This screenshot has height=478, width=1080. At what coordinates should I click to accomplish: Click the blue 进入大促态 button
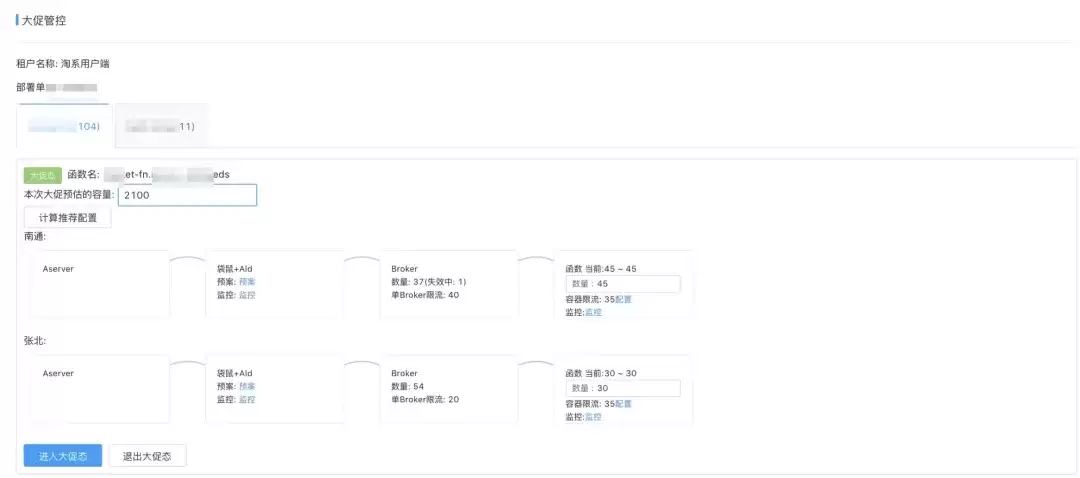(63, 456)
